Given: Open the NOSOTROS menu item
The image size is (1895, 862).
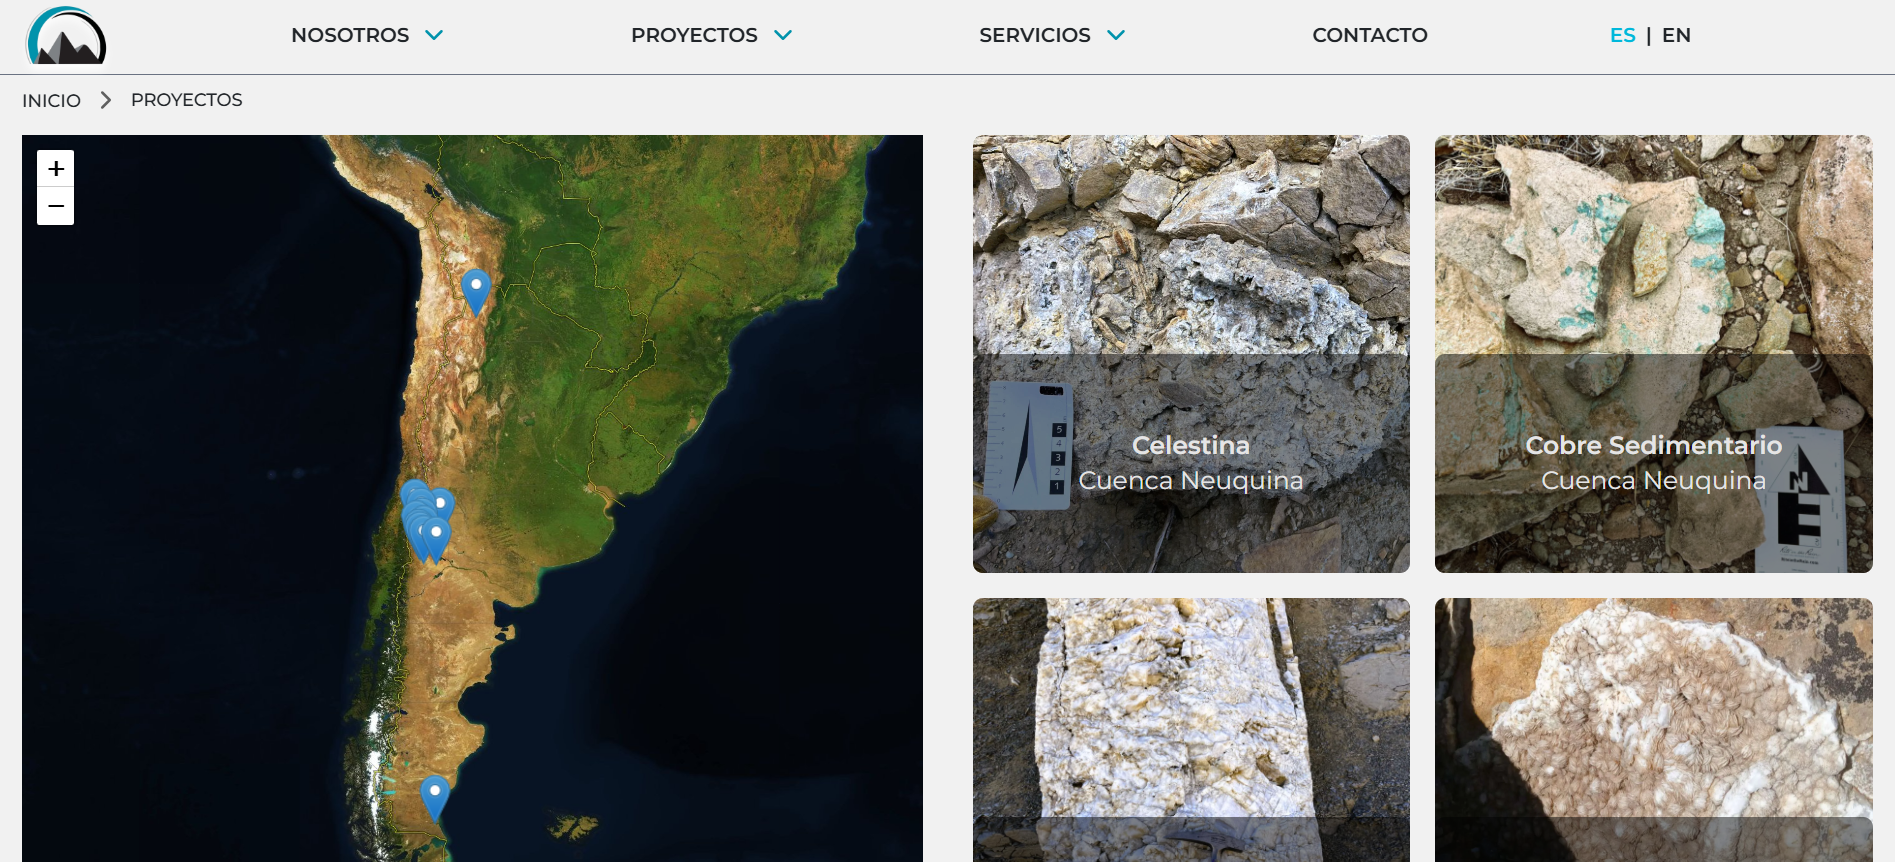Looking at the screenshot, I should click(350, 35).
